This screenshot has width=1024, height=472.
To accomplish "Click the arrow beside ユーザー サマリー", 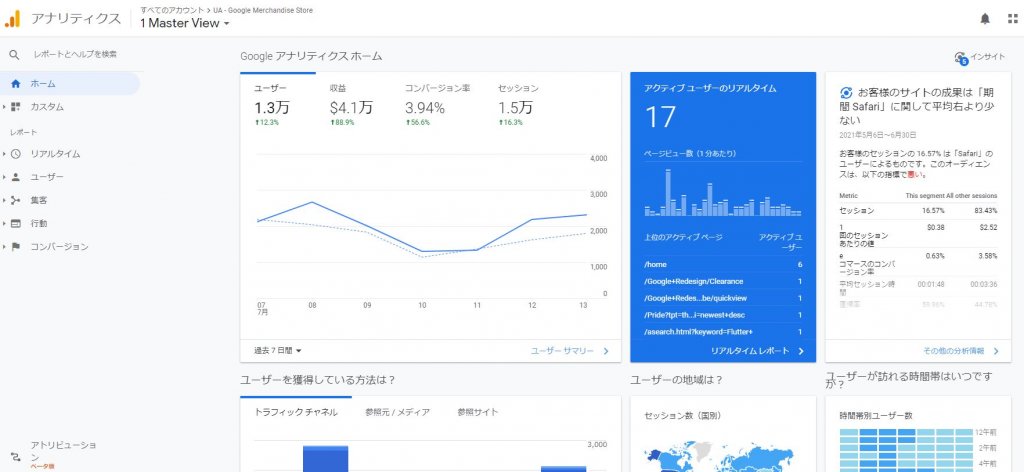I will [x=605, y=351].
